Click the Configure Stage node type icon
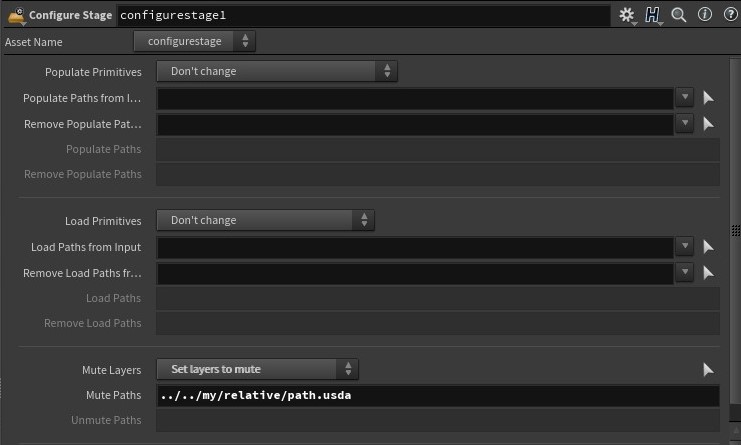 17,16
